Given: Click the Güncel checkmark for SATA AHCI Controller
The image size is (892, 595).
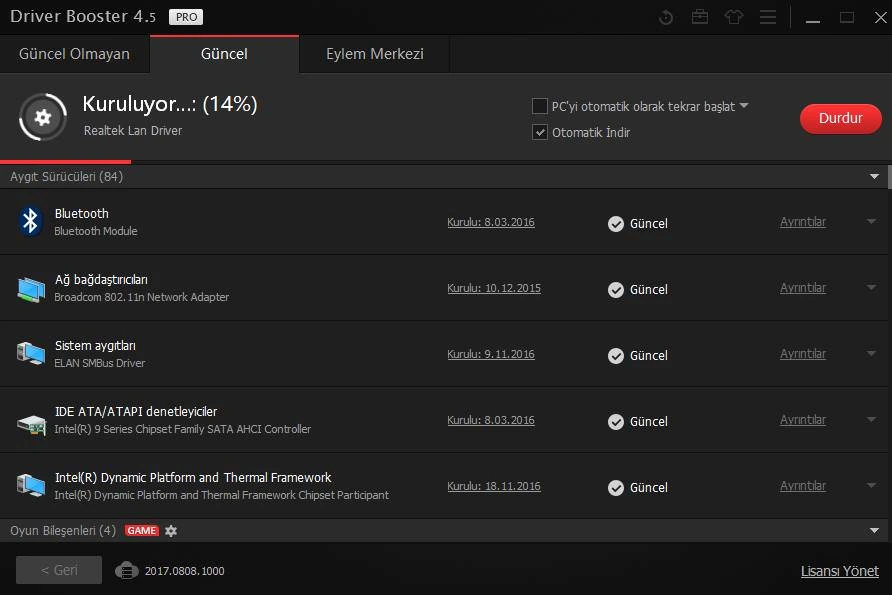Looking at the screenshot, I should pos(616,422).
